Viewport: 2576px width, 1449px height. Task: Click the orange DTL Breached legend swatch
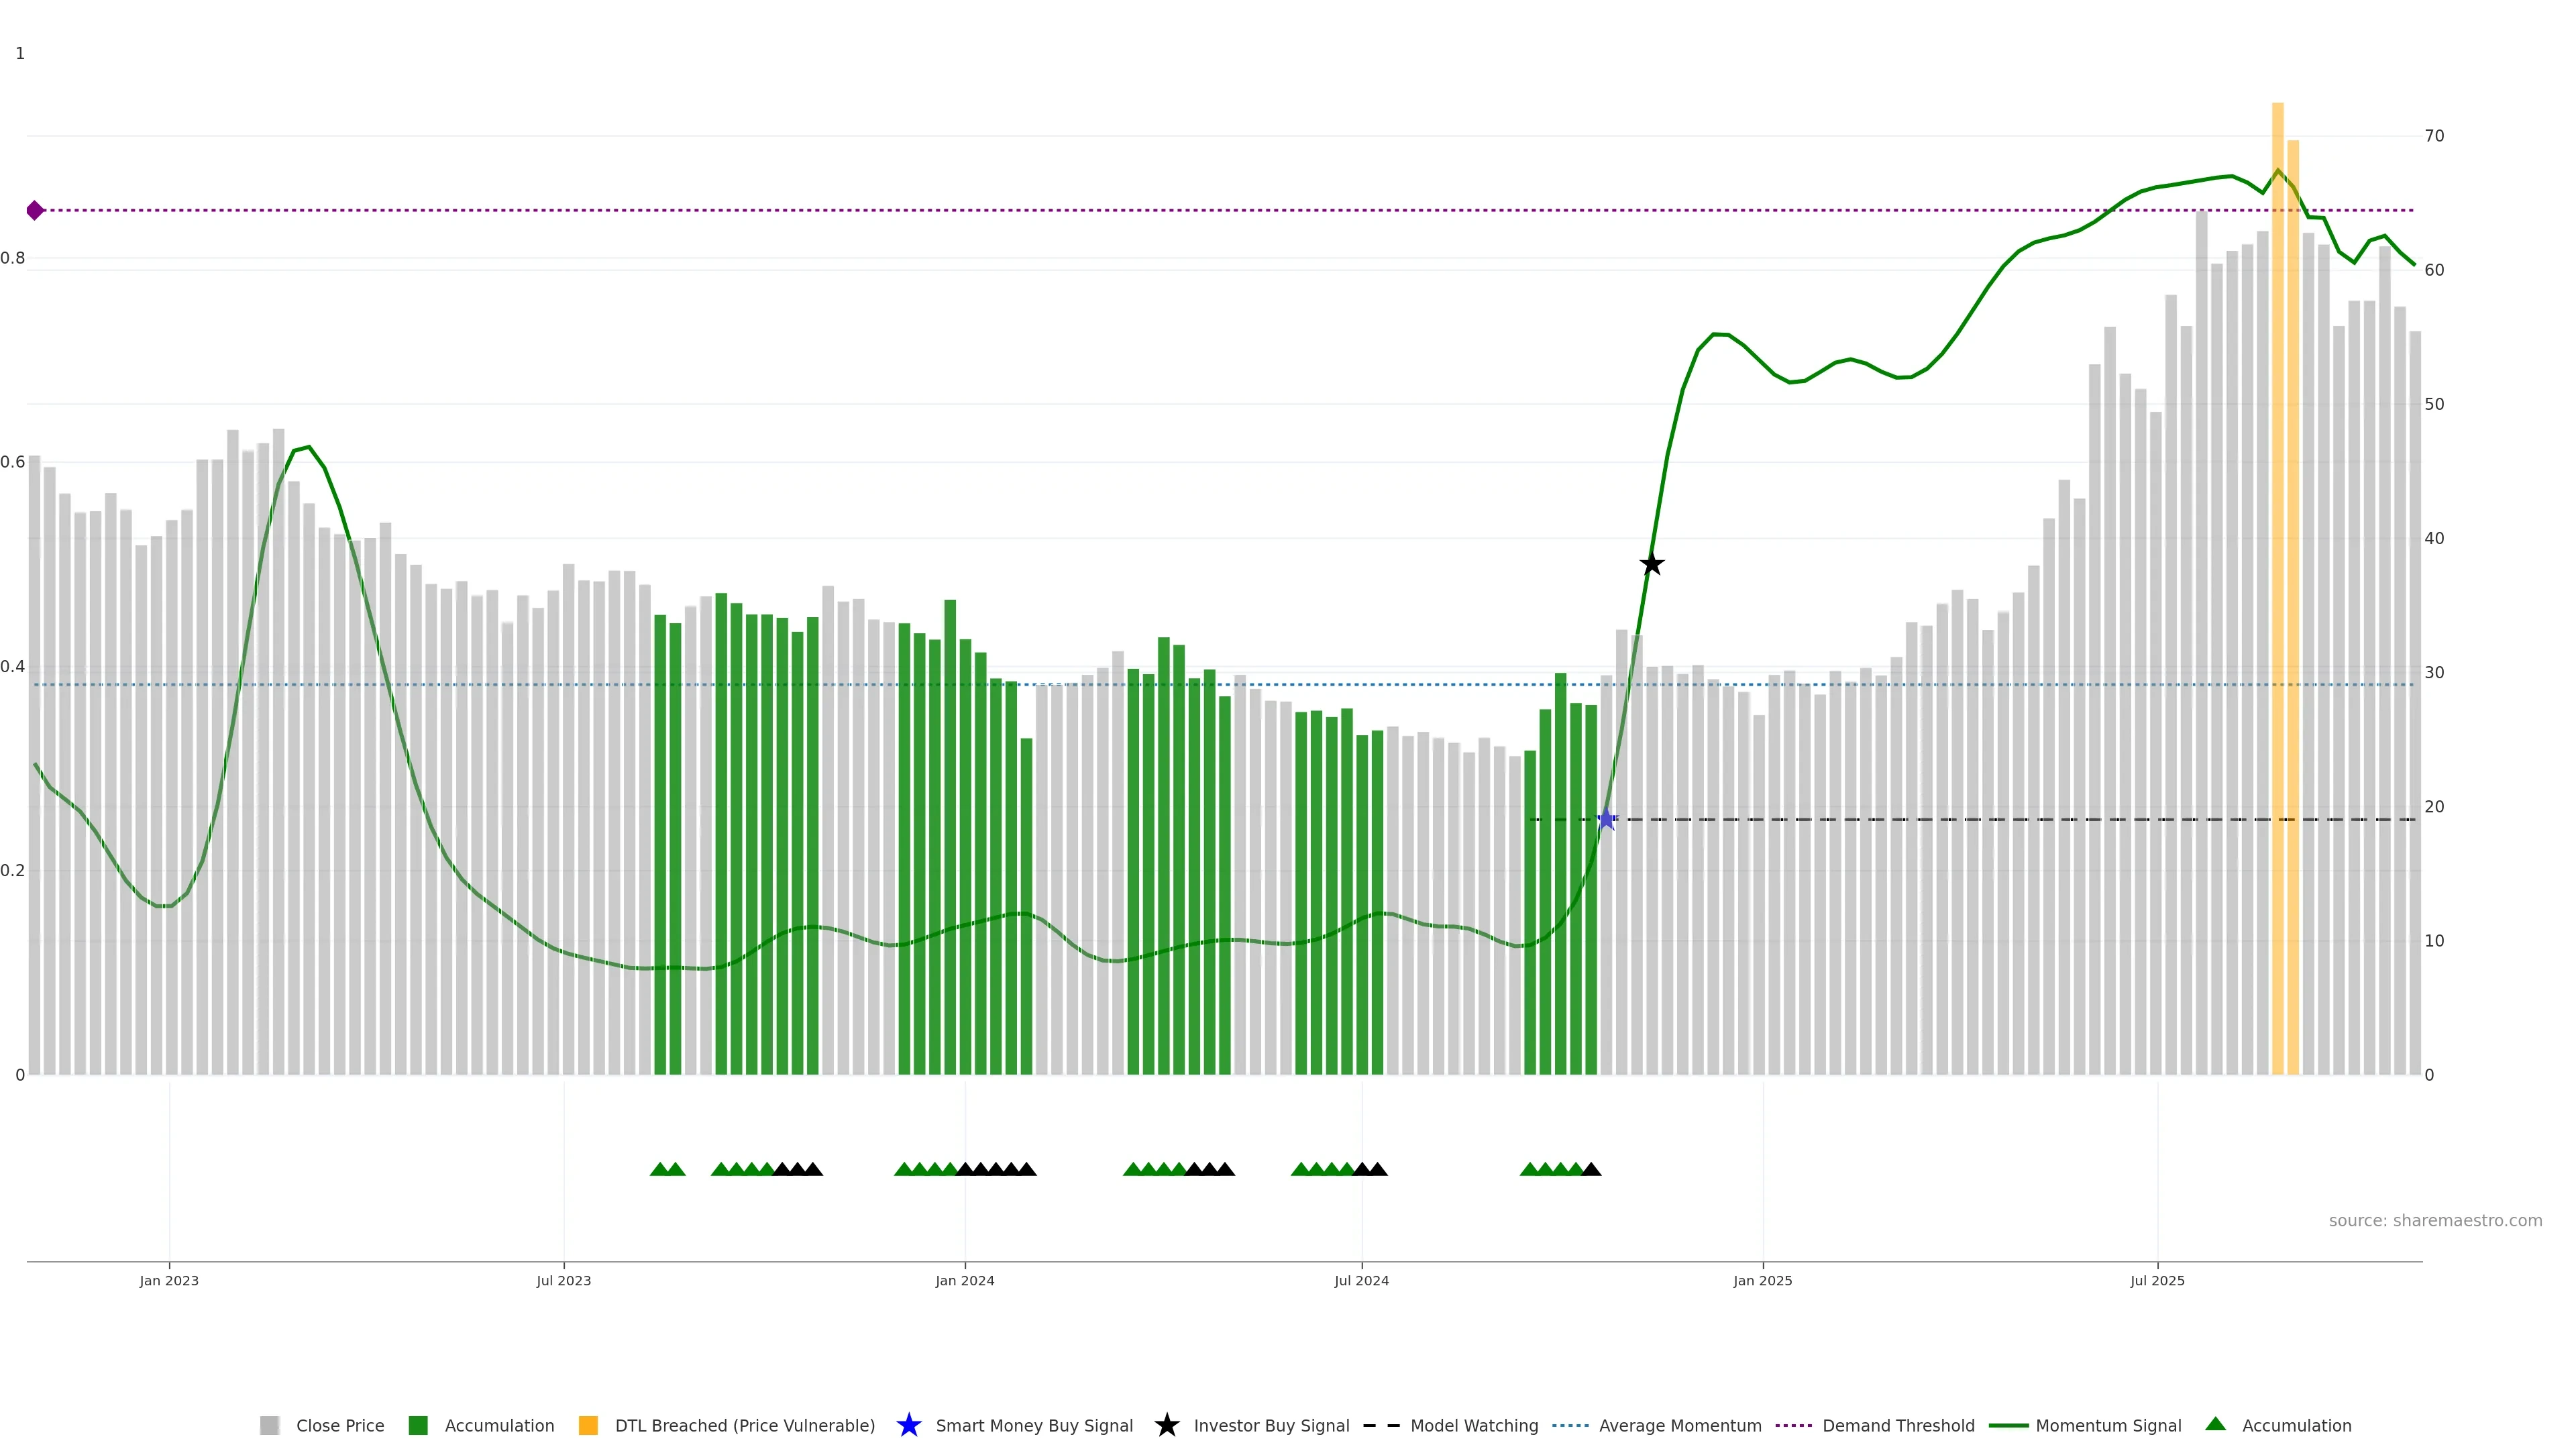point(588,1425)
